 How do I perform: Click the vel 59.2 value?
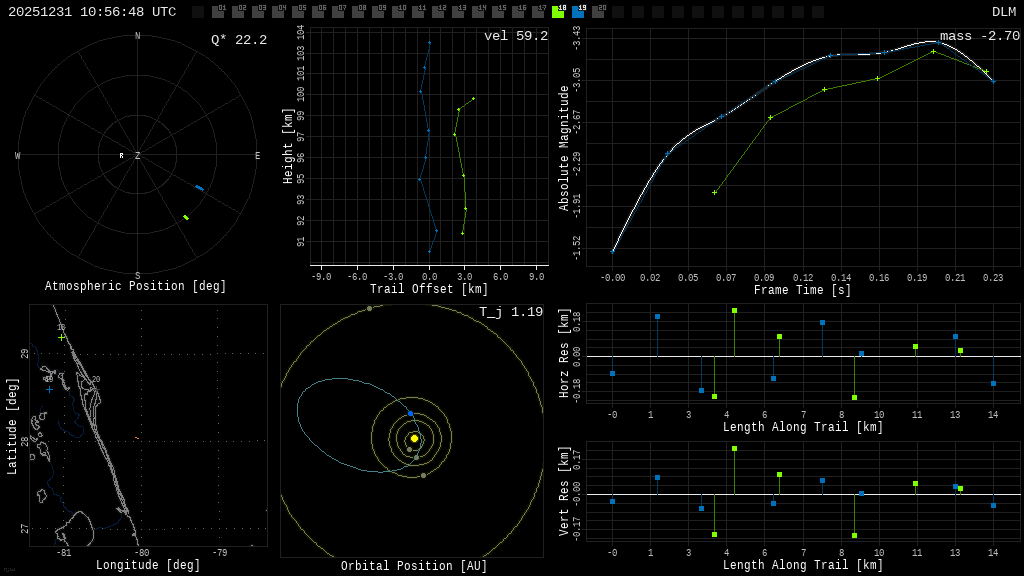pos(516,36)
